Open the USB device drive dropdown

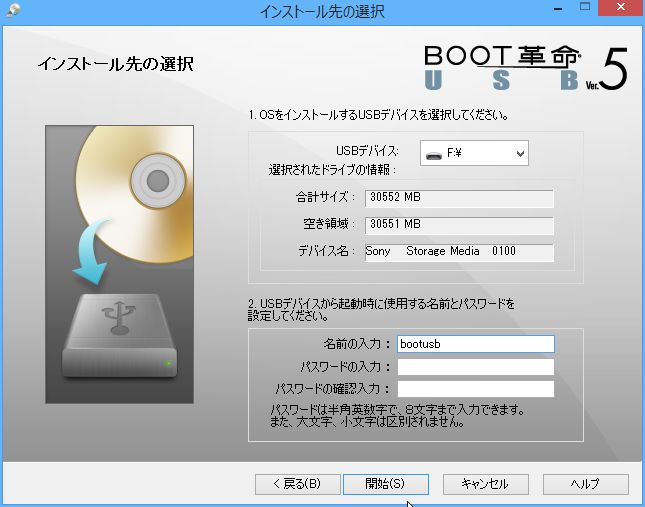tap(474, 153)
